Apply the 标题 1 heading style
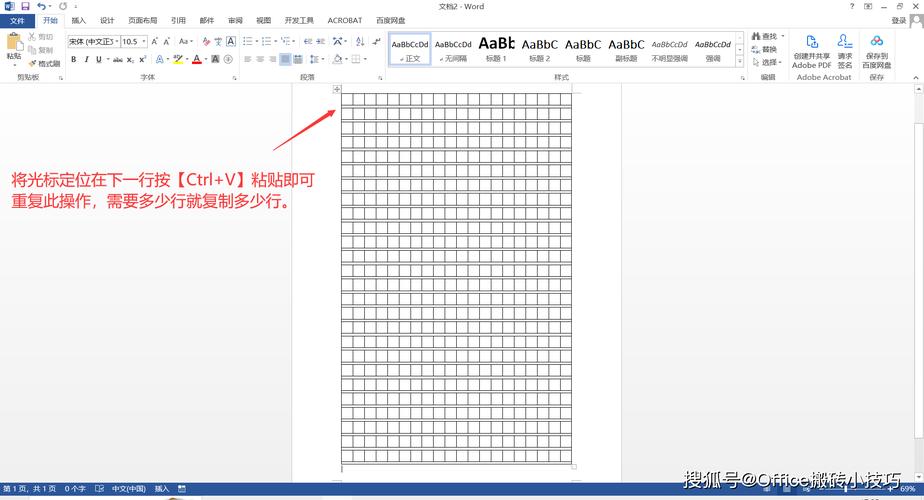The image size is (924, 500). click(496, 48)
